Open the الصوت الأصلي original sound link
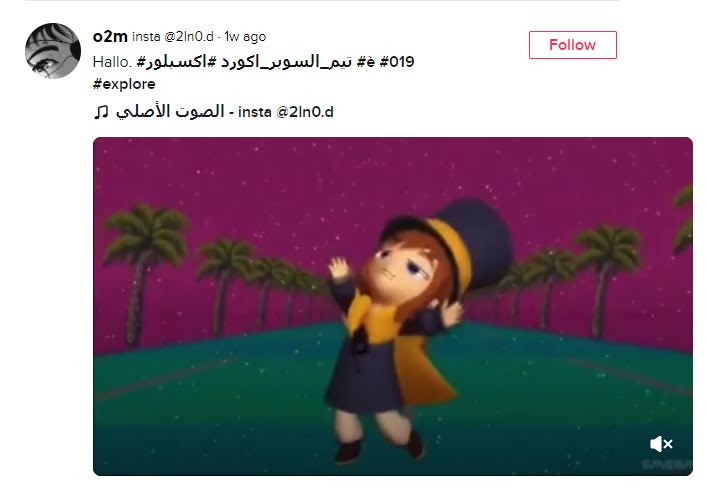The image size is (707, 493). point(170,111)
